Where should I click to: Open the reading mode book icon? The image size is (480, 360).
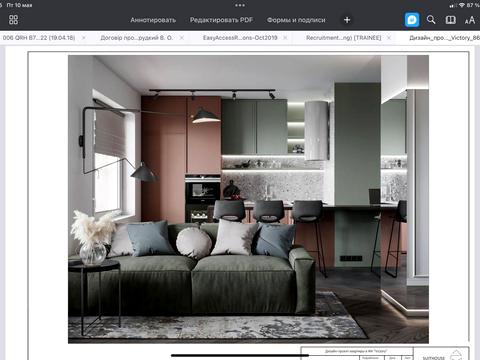click(451, 20)
